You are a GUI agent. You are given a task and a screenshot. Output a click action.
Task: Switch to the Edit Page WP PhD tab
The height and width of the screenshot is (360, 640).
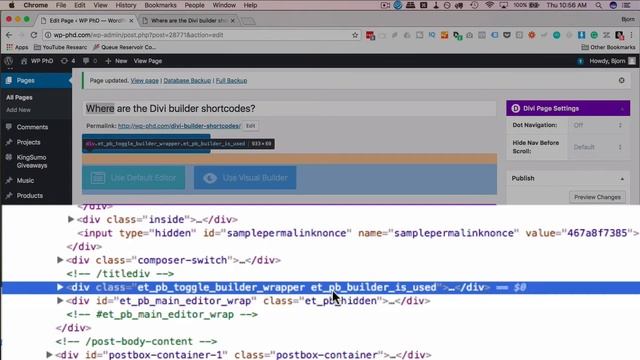tap(87, 20)
